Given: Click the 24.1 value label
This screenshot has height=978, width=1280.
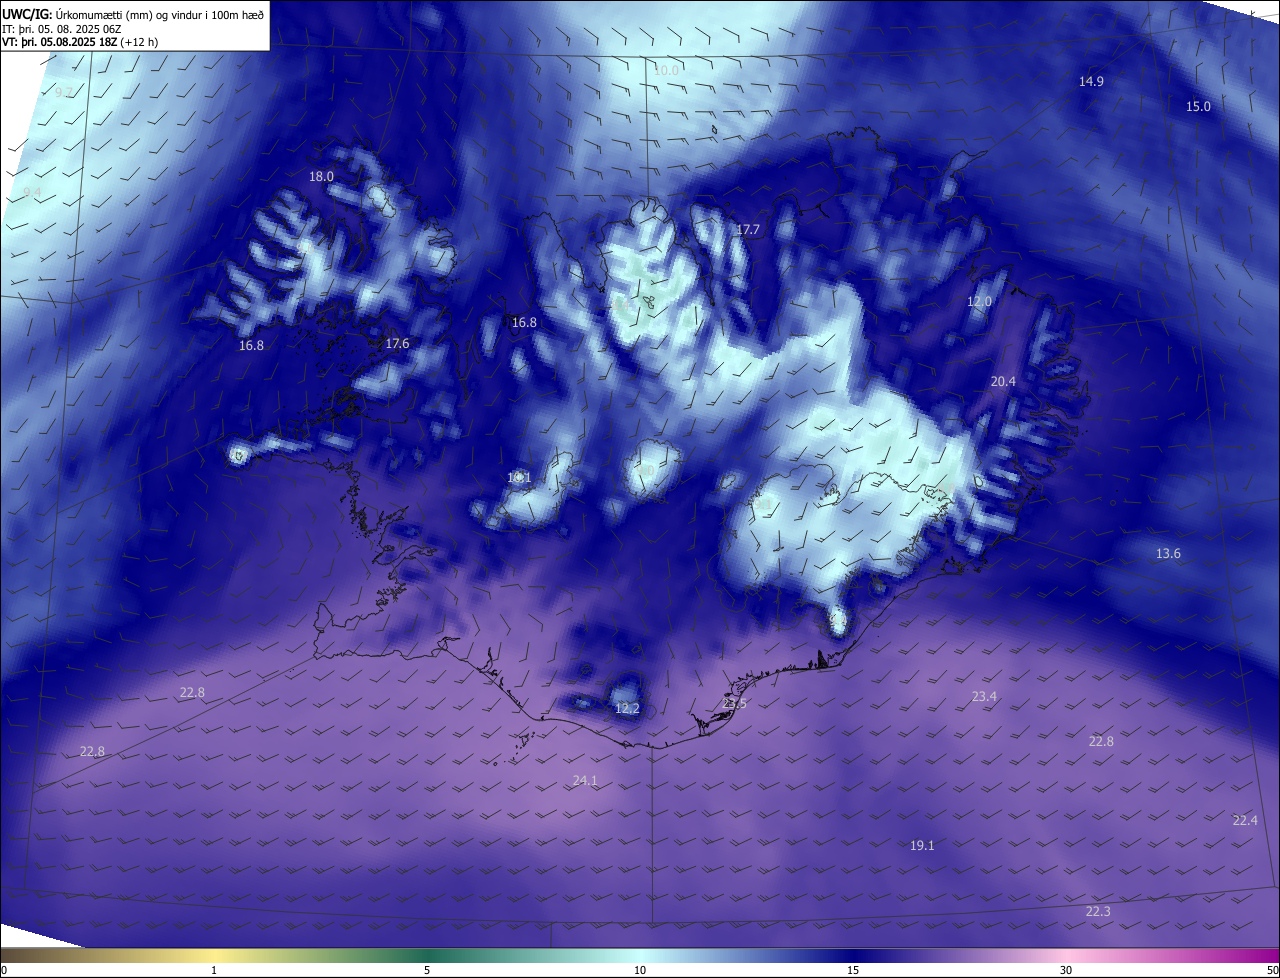Looking at the screenshot, I should (585, 780).
